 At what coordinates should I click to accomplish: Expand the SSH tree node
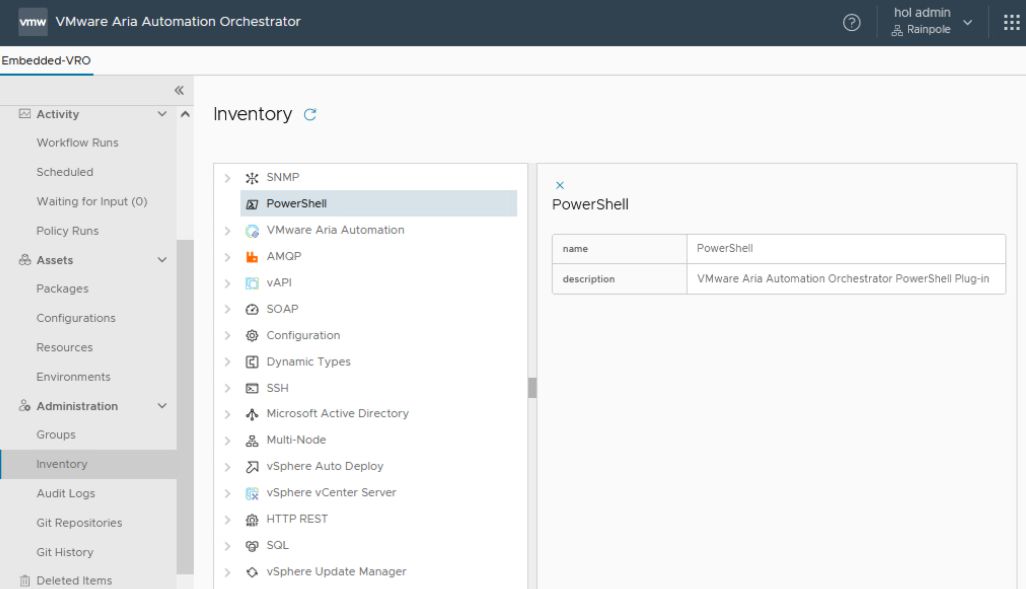[x=227, y=388]
